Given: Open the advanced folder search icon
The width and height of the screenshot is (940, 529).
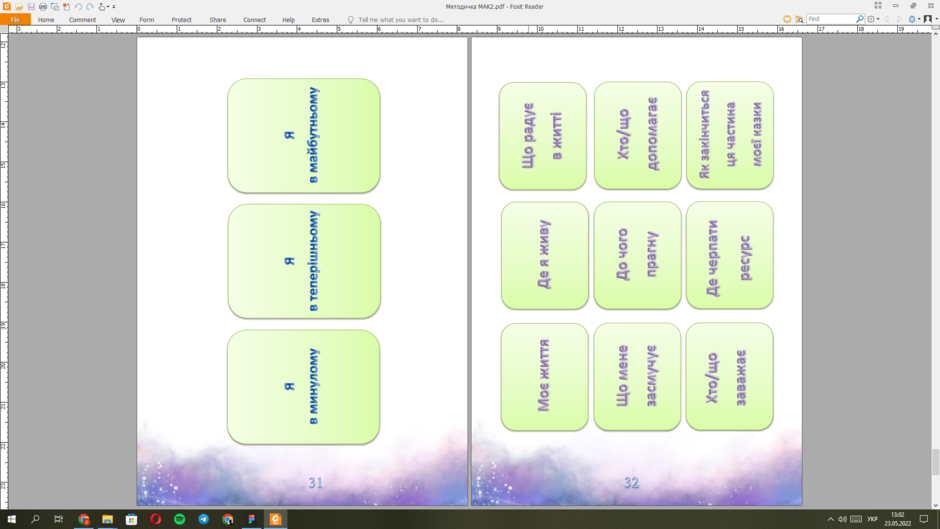Looking at the screenshot, I should tap(799, 19).
